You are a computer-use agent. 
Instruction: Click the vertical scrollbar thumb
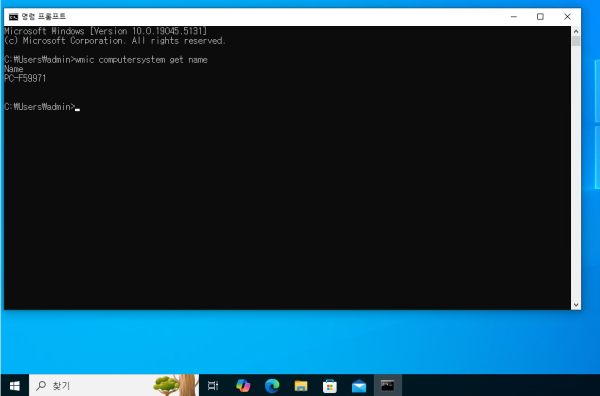point(576,41)
